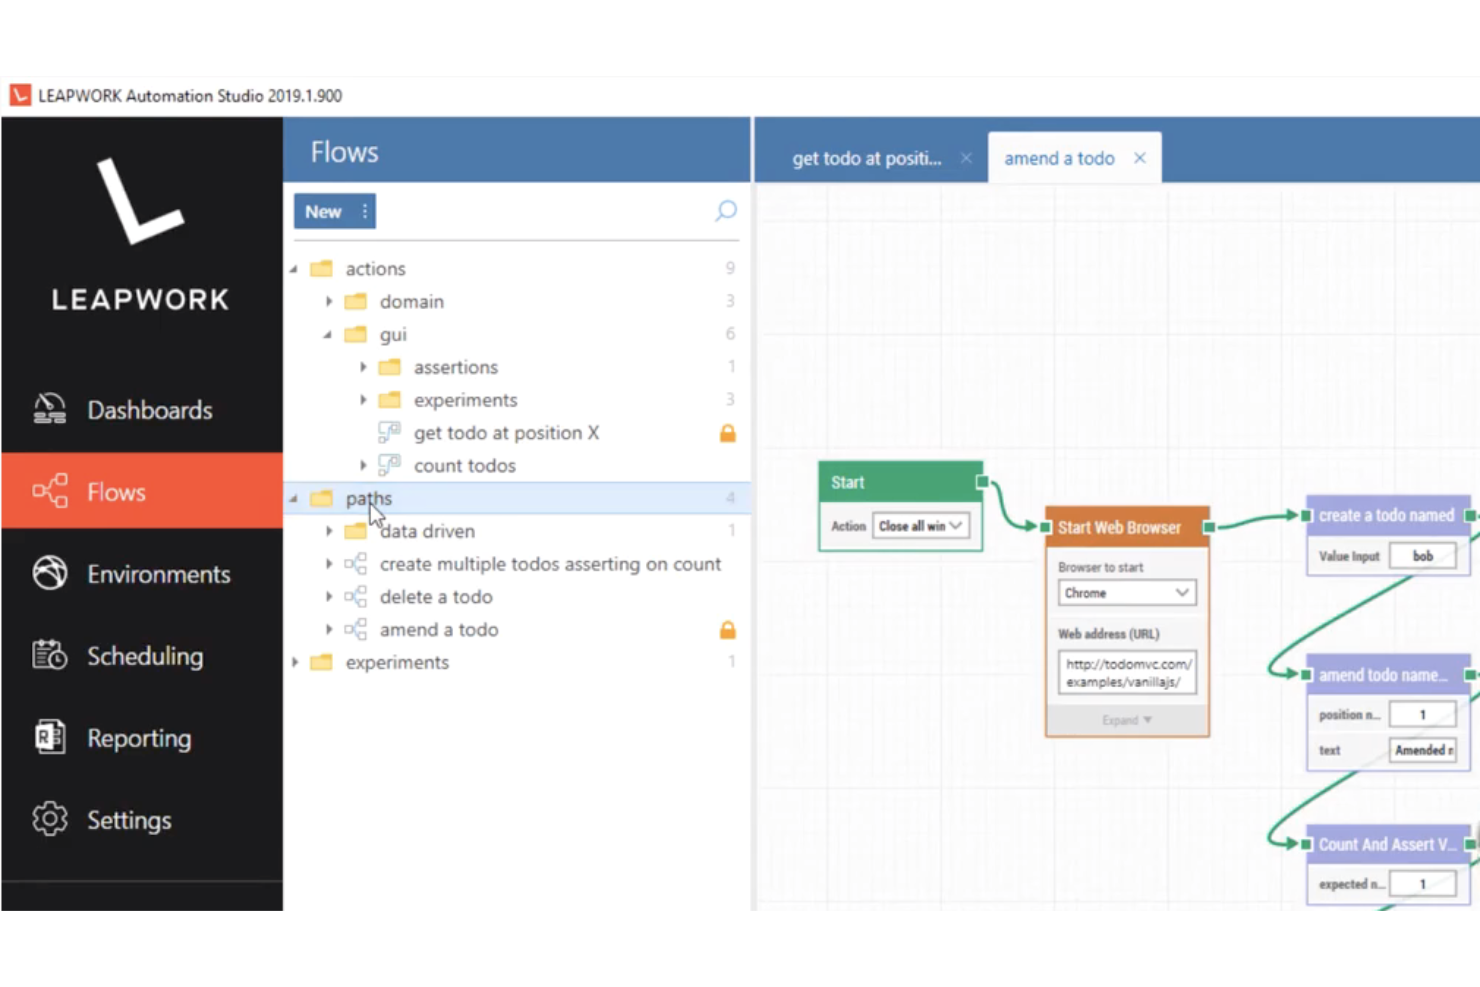Click the Web address URL field
Viewport: 1480px width, 987px height.
pos(1127,673)
